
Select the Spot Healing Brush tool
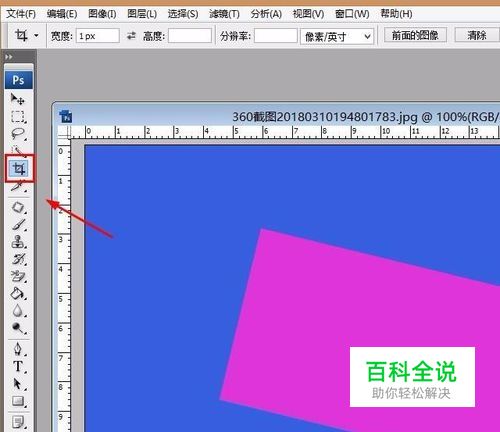[x=18, y=208]
